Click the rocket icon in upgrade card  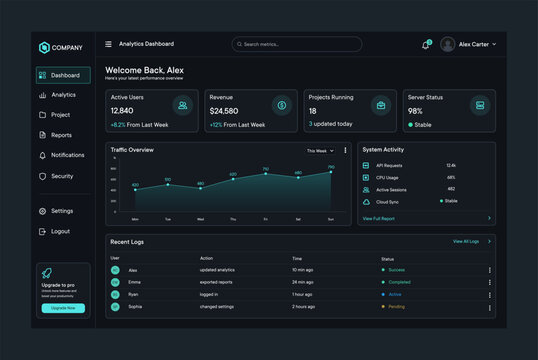click(x=47, y=273)
